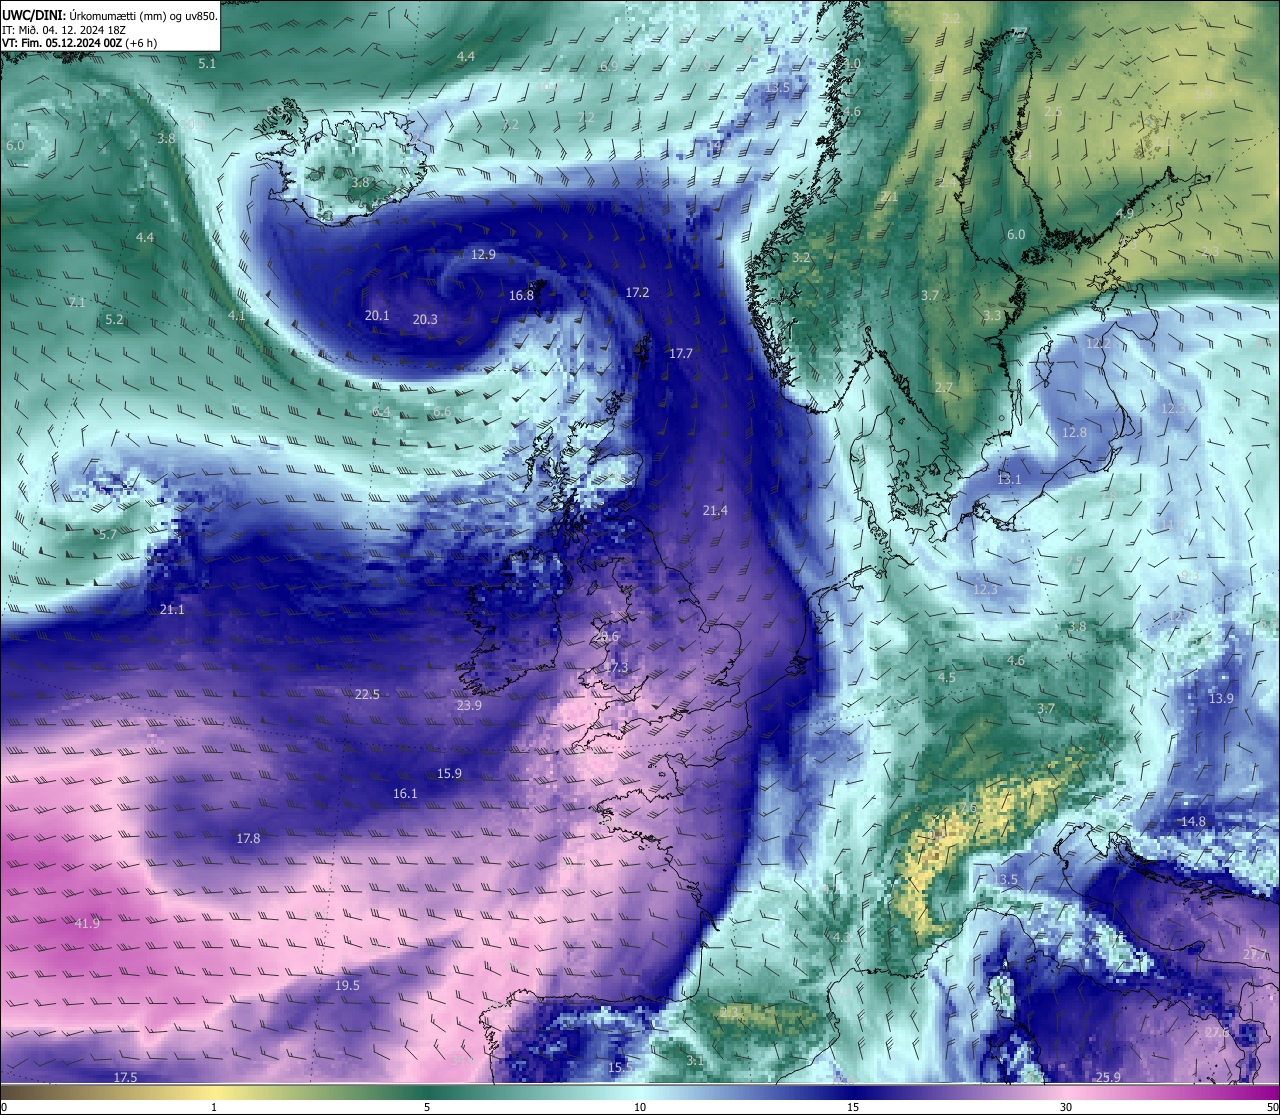Screen dimensions: 1280x1115
Task: Click the 23.9 value label
Action: 469,706
